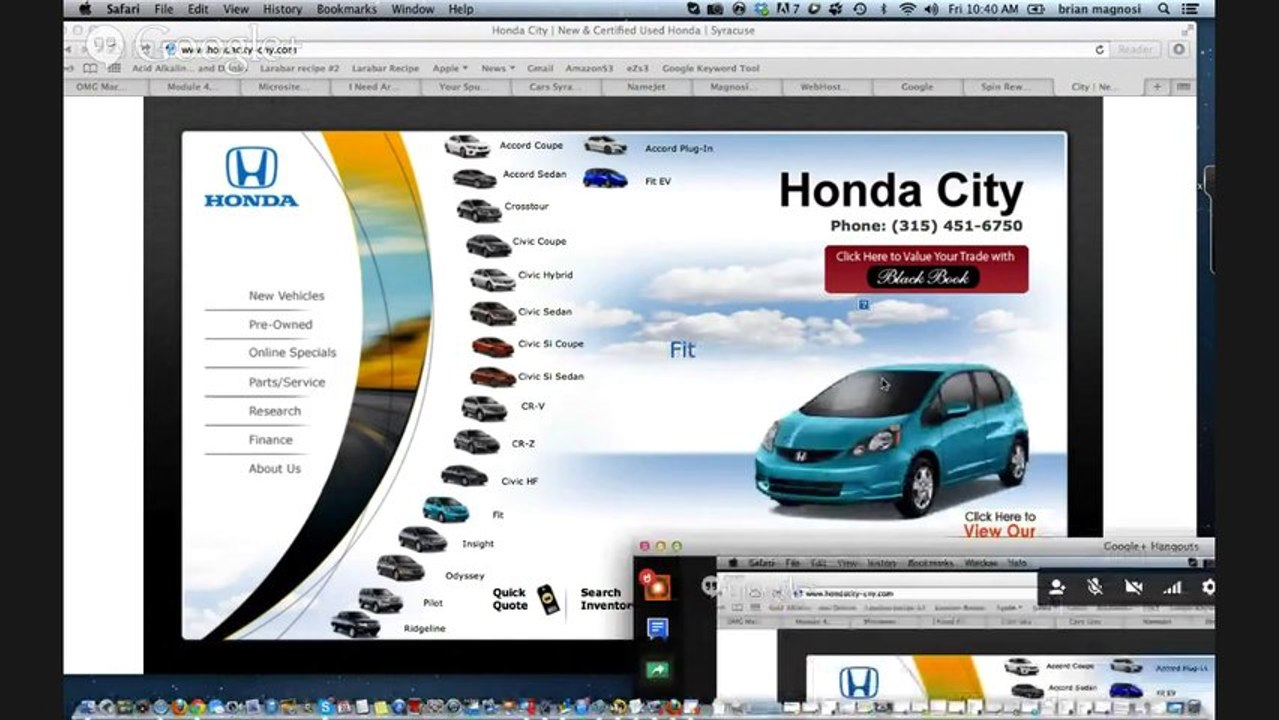Click the small blue question mark icon

coord(864,304)
